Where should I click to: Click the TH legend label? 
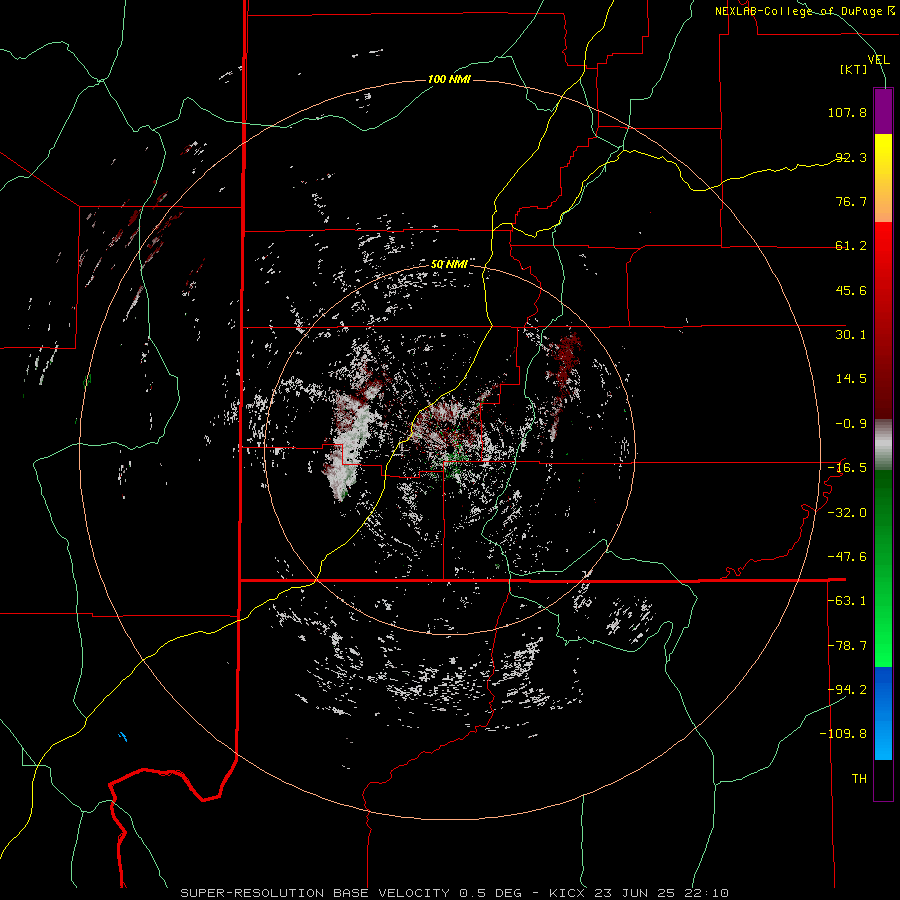point(859,779)
